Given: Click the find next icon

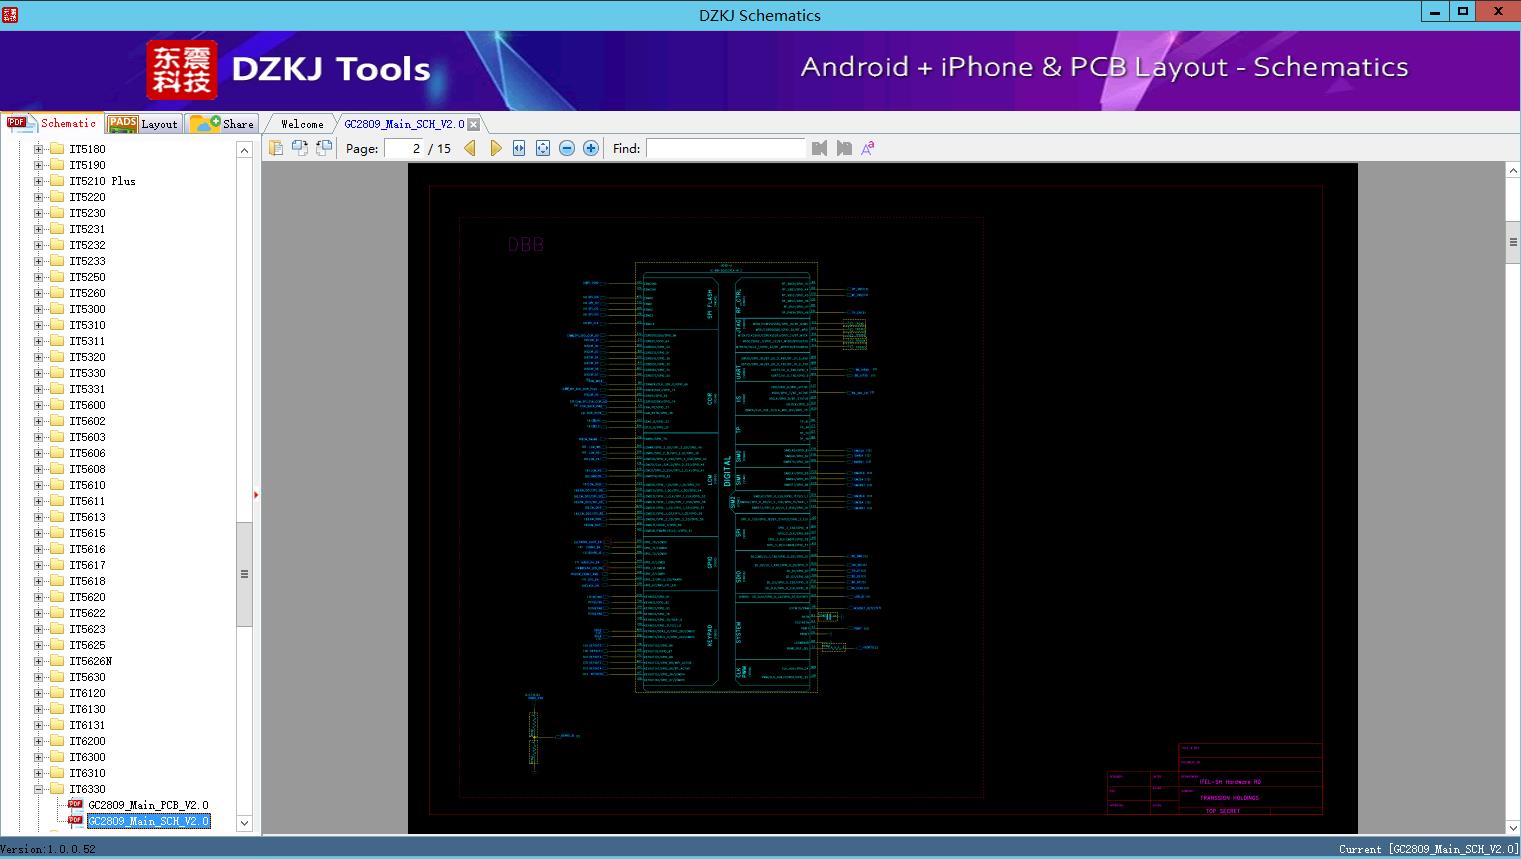Looking at the screenshot, I should pyautogui.click(x=844, y=148).
